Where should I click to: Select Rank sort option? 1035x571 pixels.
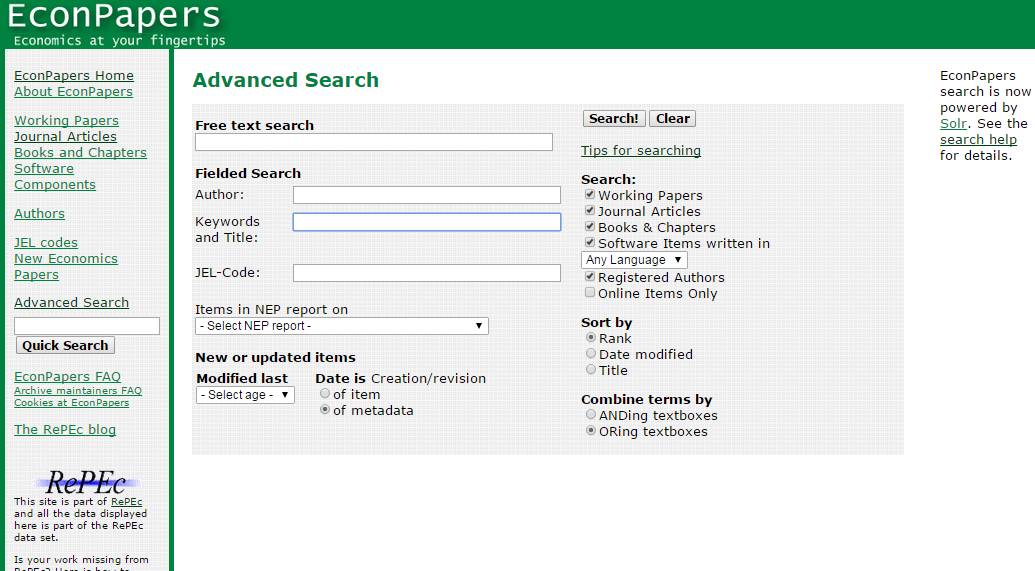(x=591, y=337)
